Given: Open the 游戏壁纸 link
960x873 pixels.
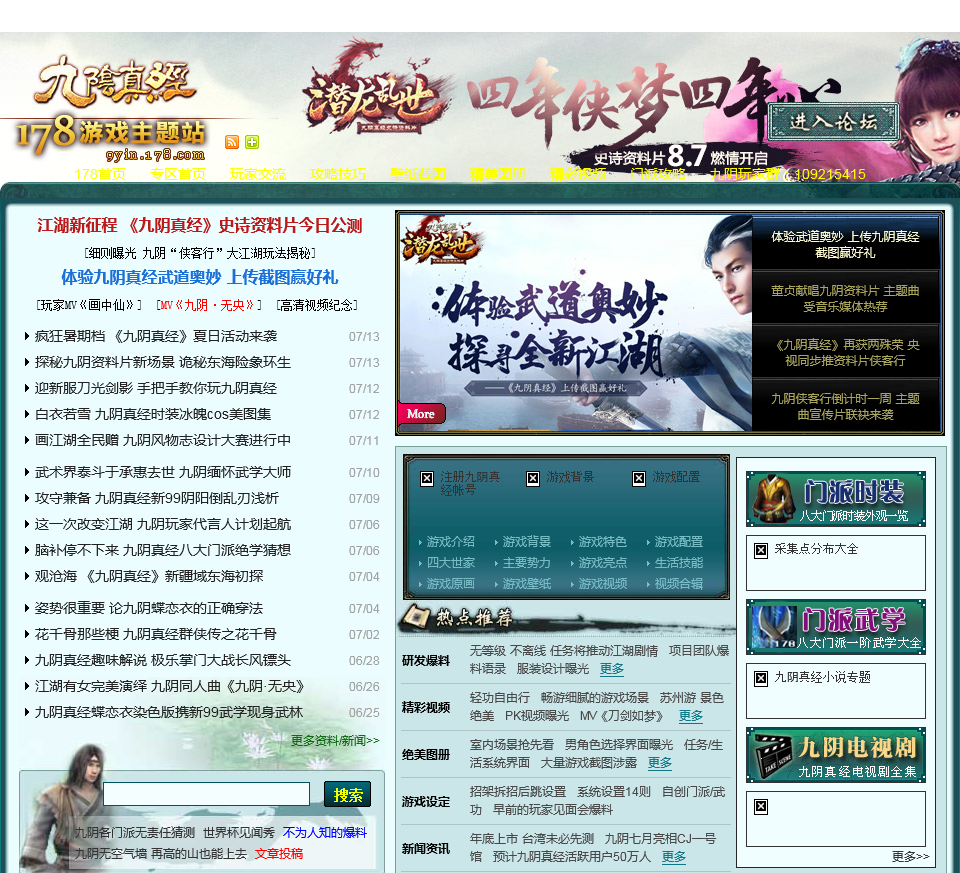Looking at the screenshot, I should 527,584.
